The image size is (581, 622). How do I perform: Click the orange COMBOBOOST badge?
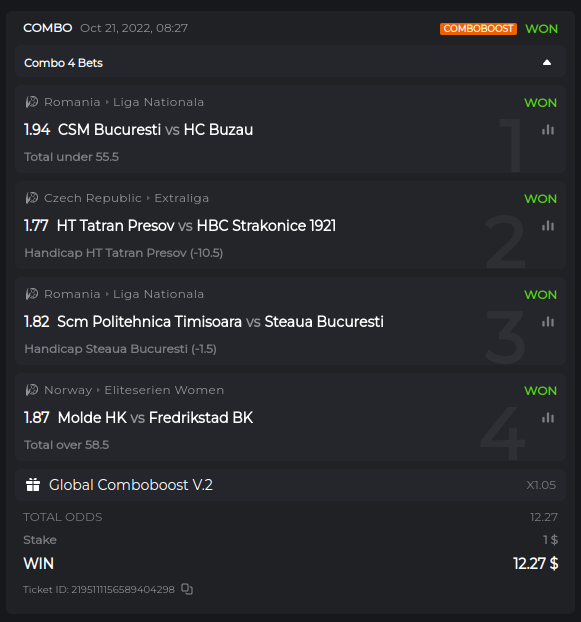click(478, 29)
